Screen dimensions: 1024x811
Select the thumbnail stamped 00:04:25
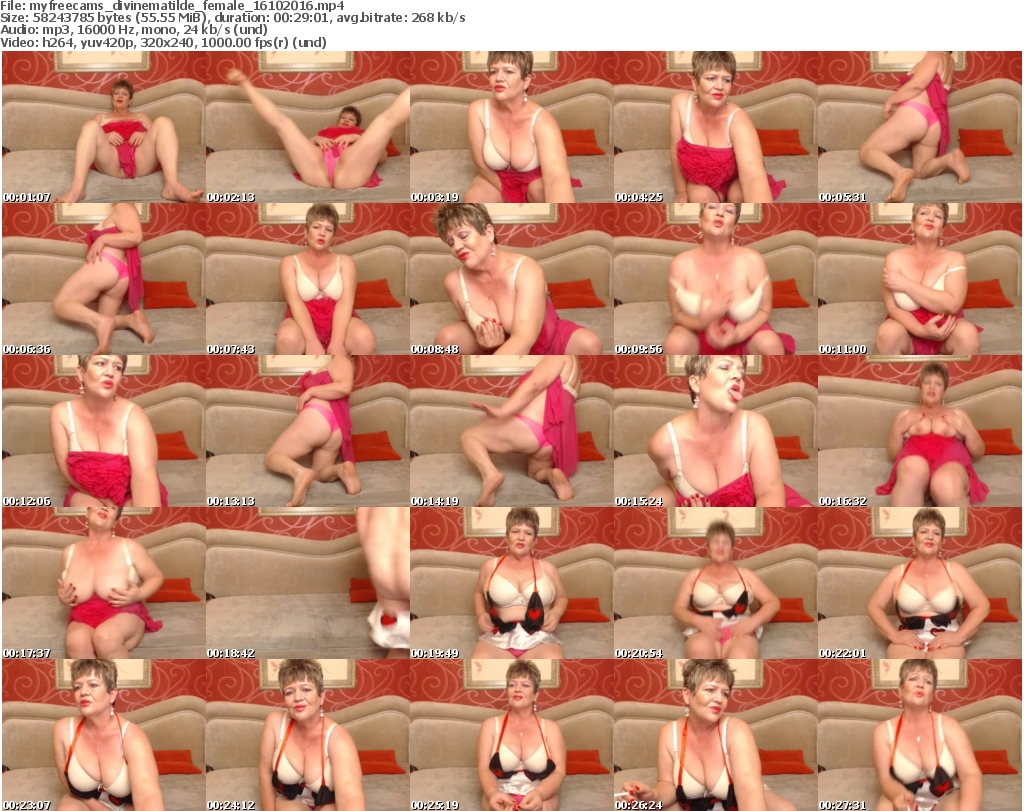tap(716, 127)
